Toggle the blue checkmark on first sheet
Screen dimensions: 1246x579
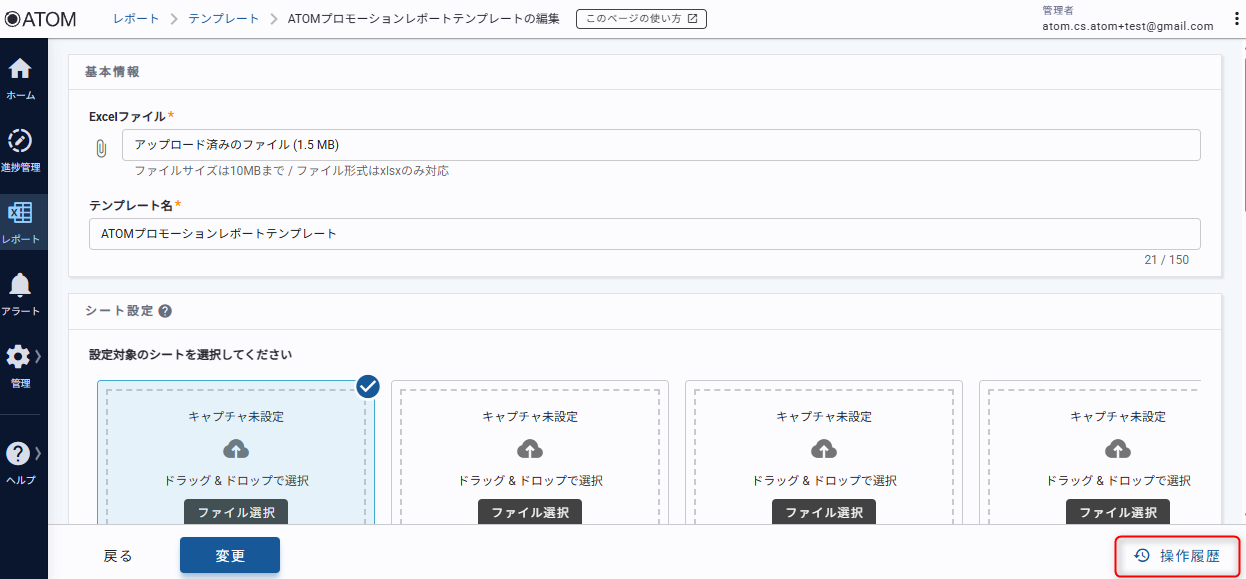[x=367, y=386]
